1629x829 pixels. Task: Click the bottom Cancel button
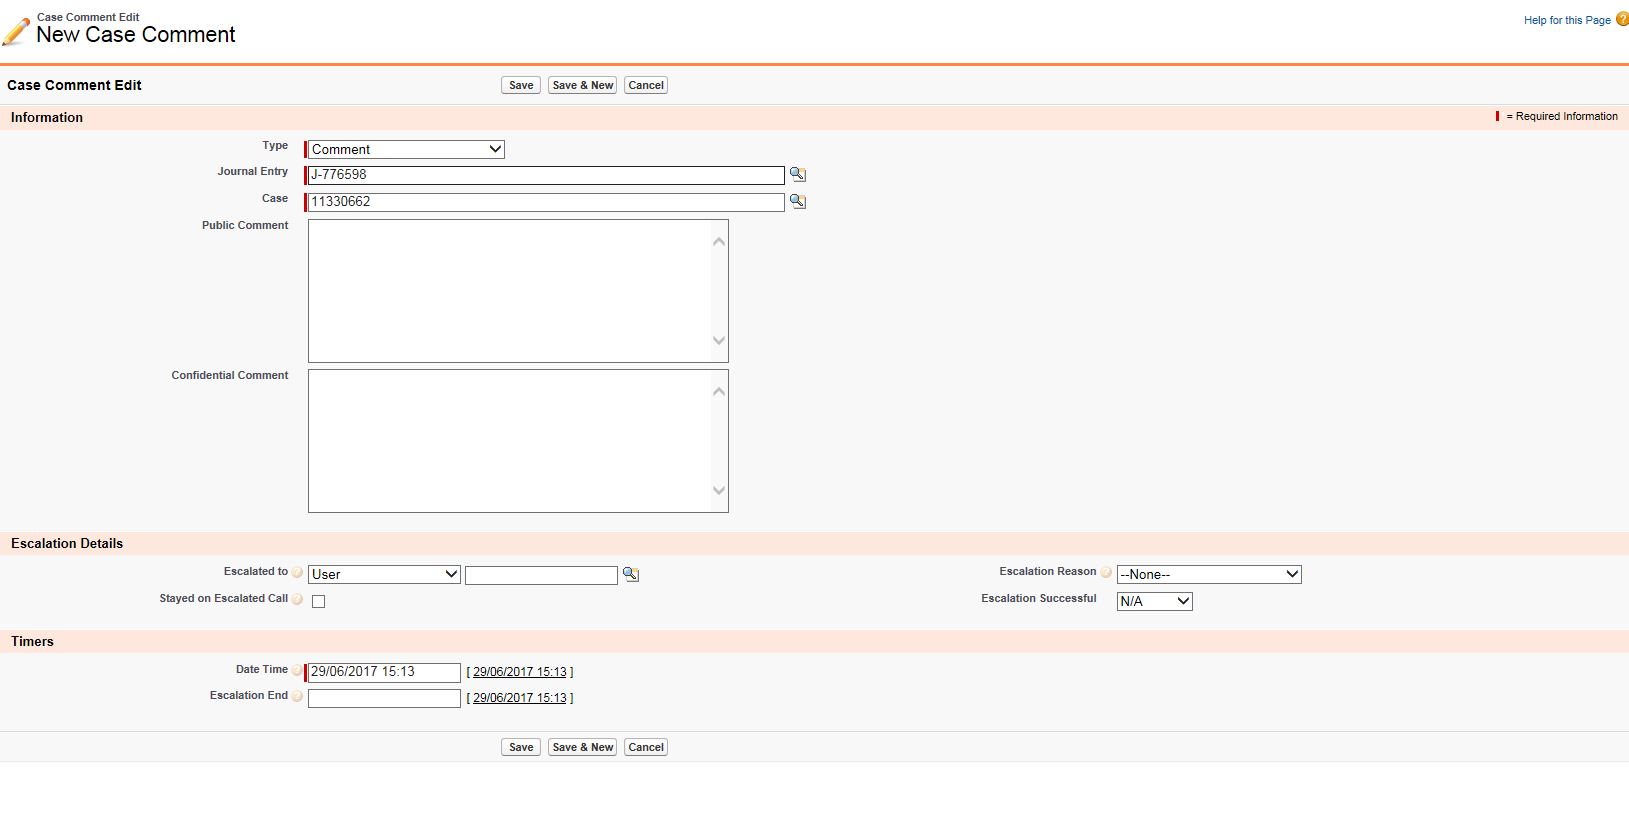coord(646,748)
